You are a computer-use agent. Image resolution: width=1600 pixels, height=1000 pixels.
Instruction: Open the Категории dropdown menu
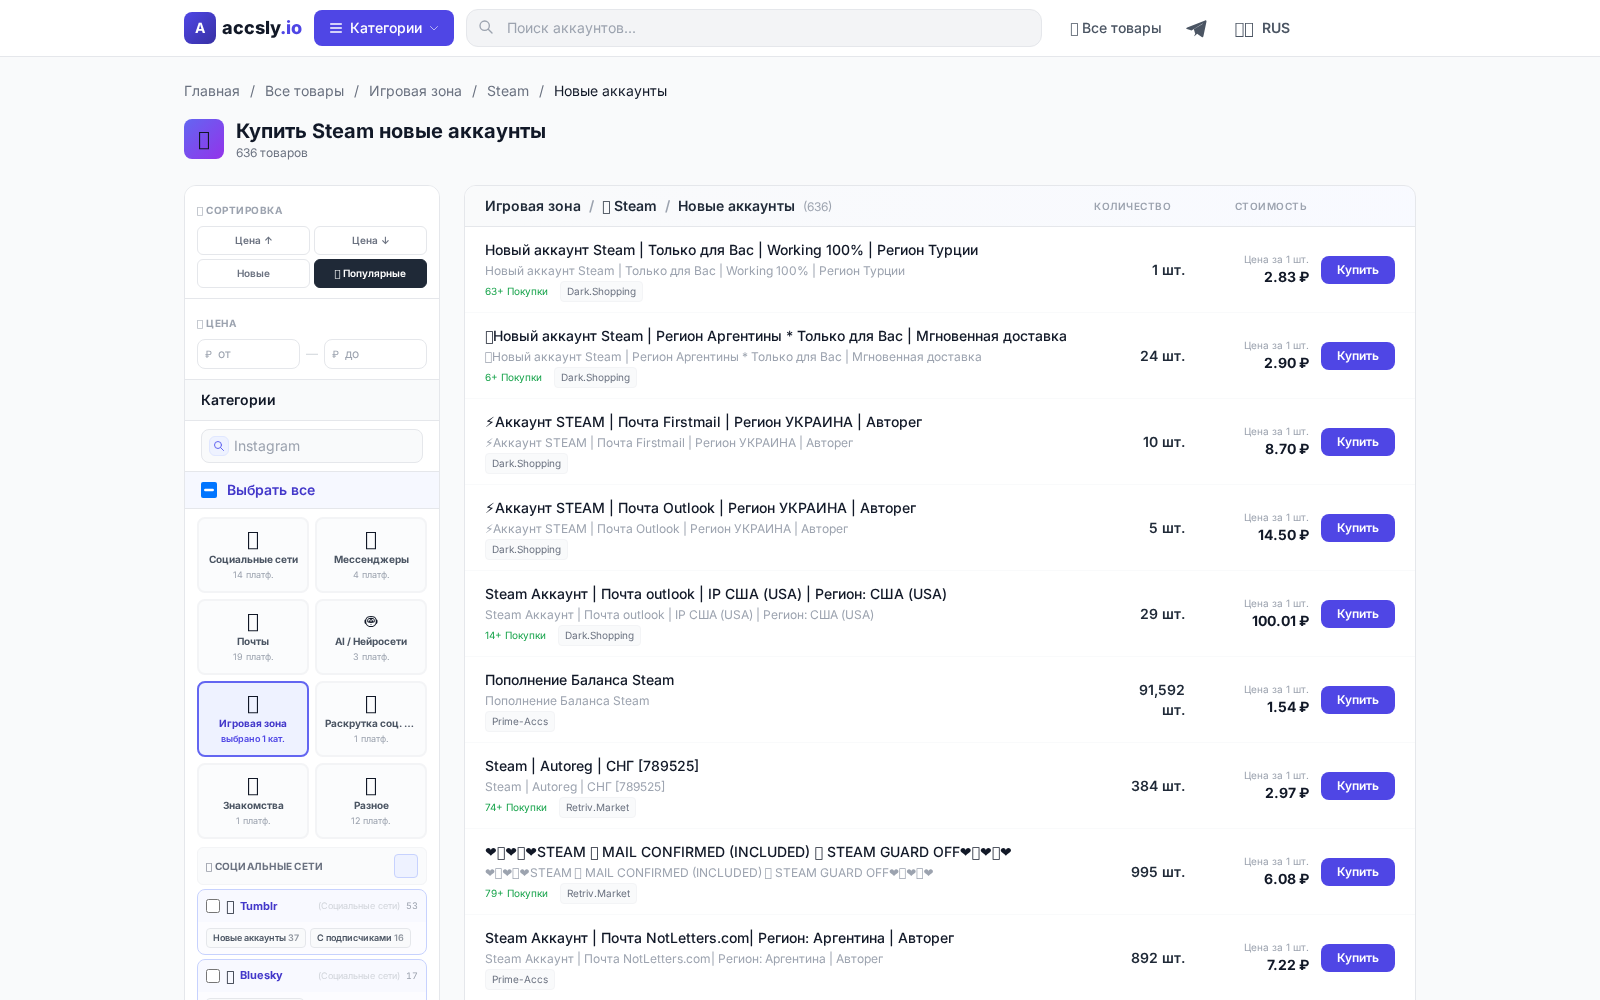coord(384,28)
